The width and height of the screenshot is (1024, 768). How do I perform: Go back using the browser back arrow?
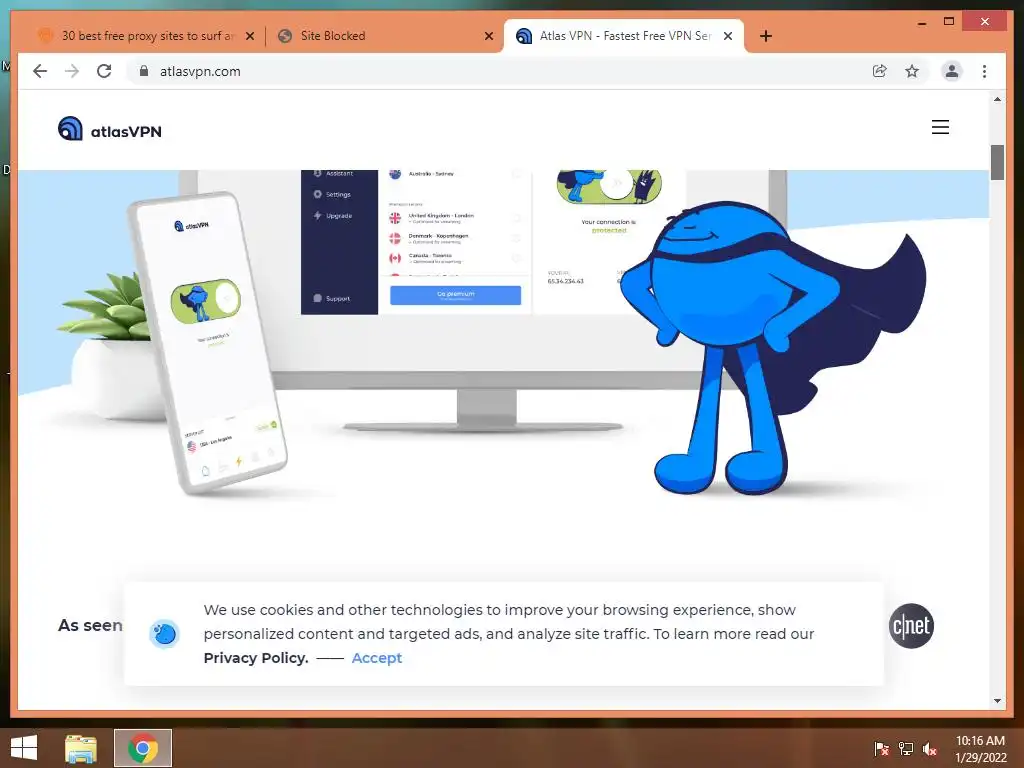click(x=40, y=71)
